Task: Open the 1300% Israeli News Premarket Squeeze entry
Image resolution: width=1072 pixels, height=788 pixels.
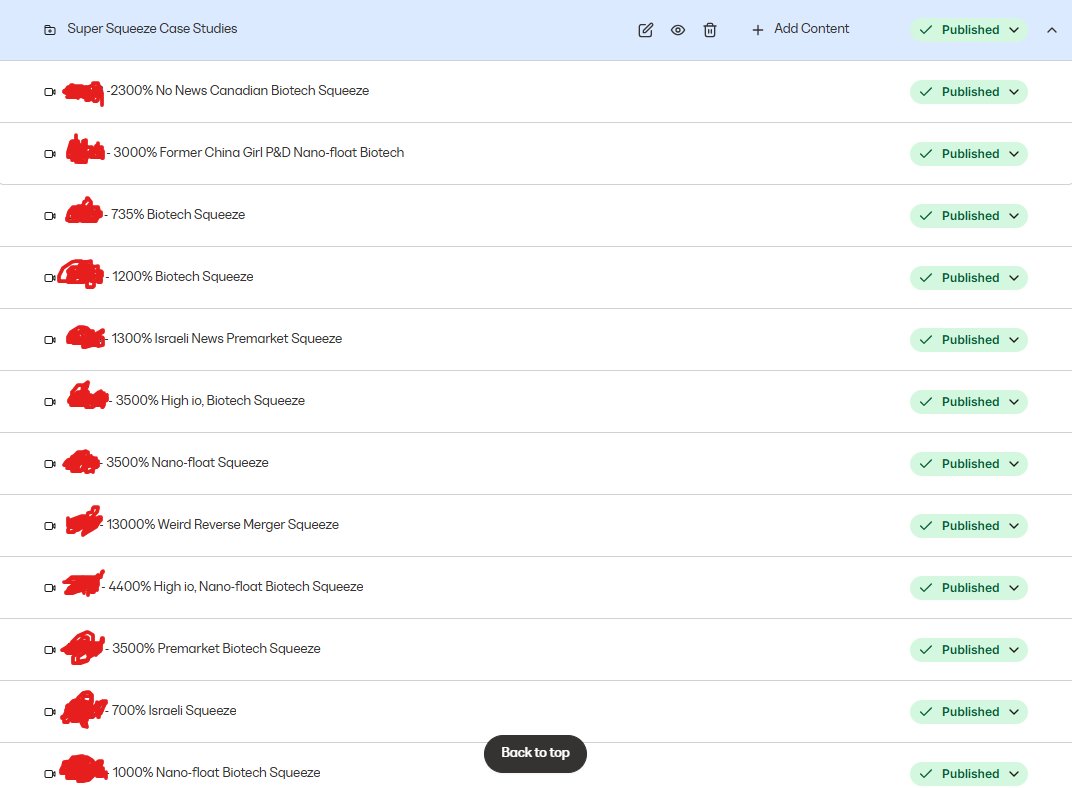Action: tap(227, 339)
